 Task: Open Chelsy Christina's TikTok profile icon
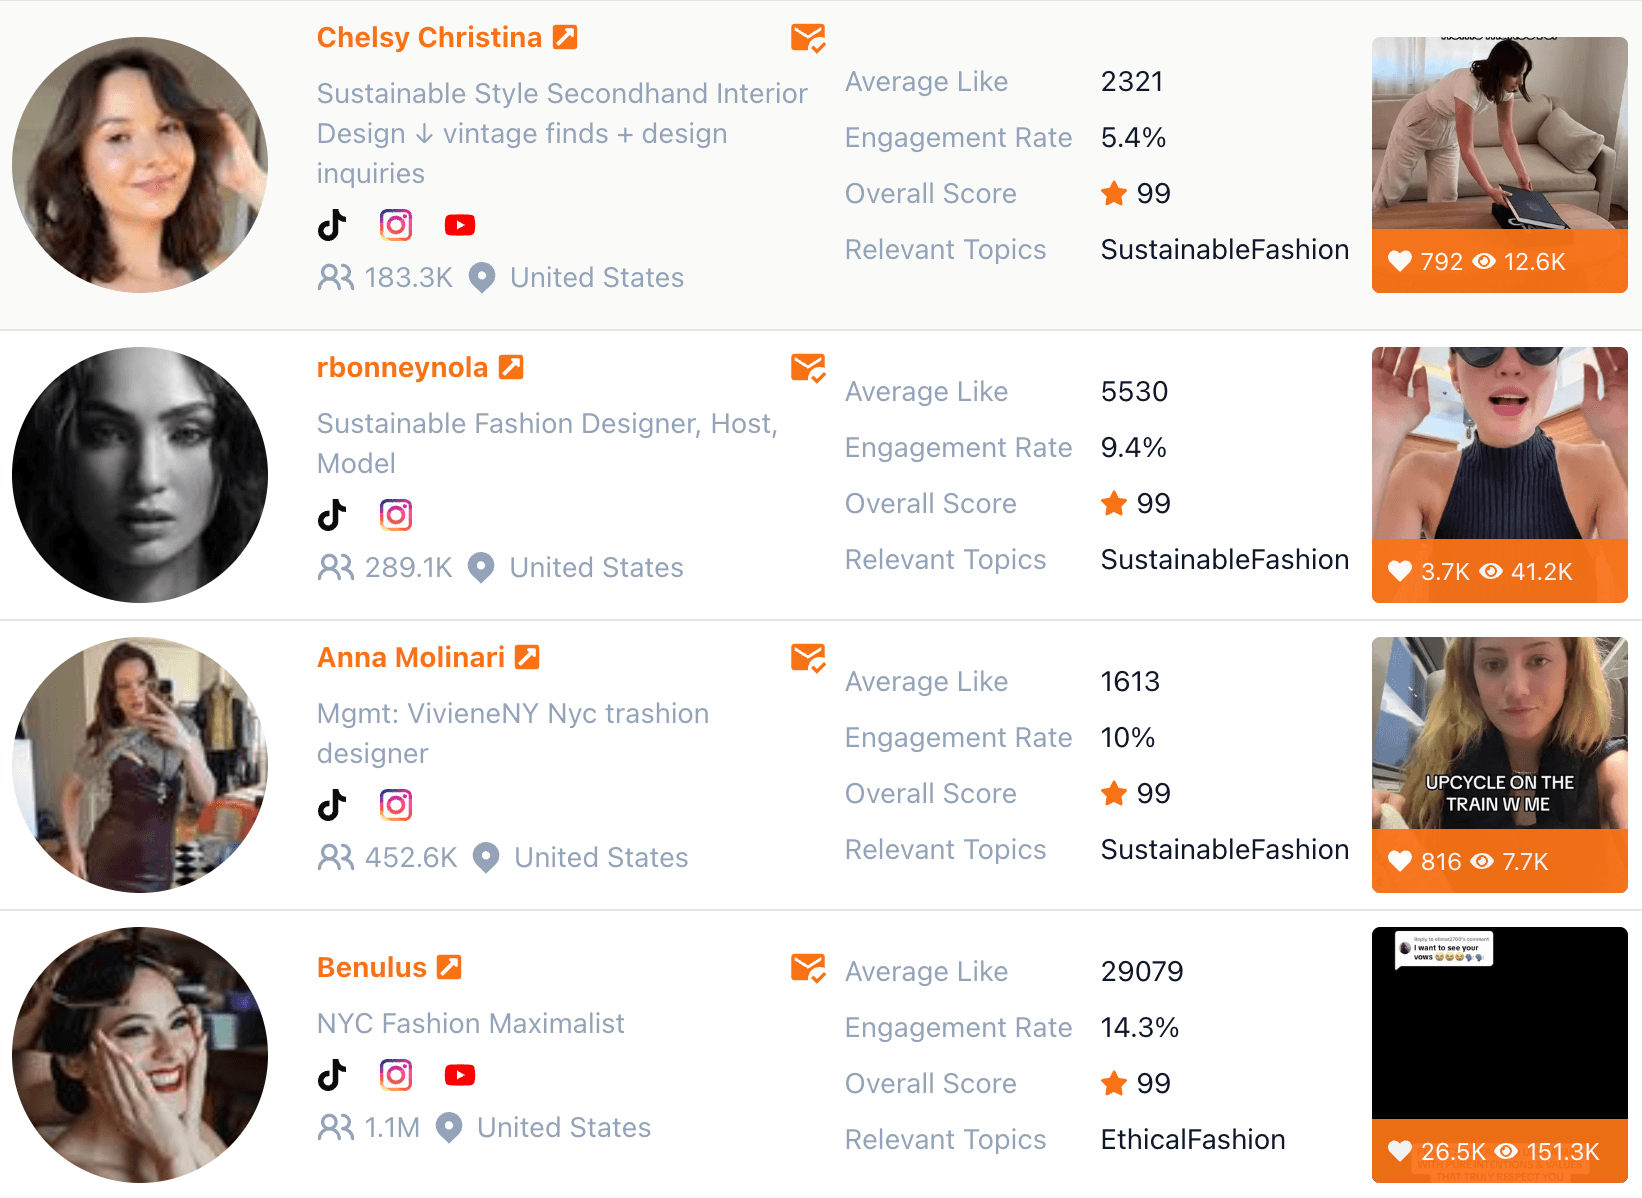(x=332, y=225)
